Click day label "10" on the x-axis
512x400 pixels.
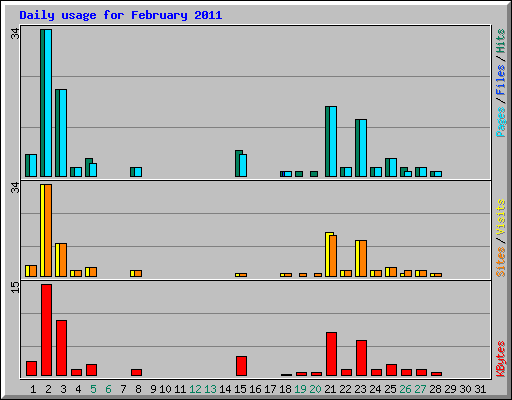pyautogui.click(x=165, y=389)
